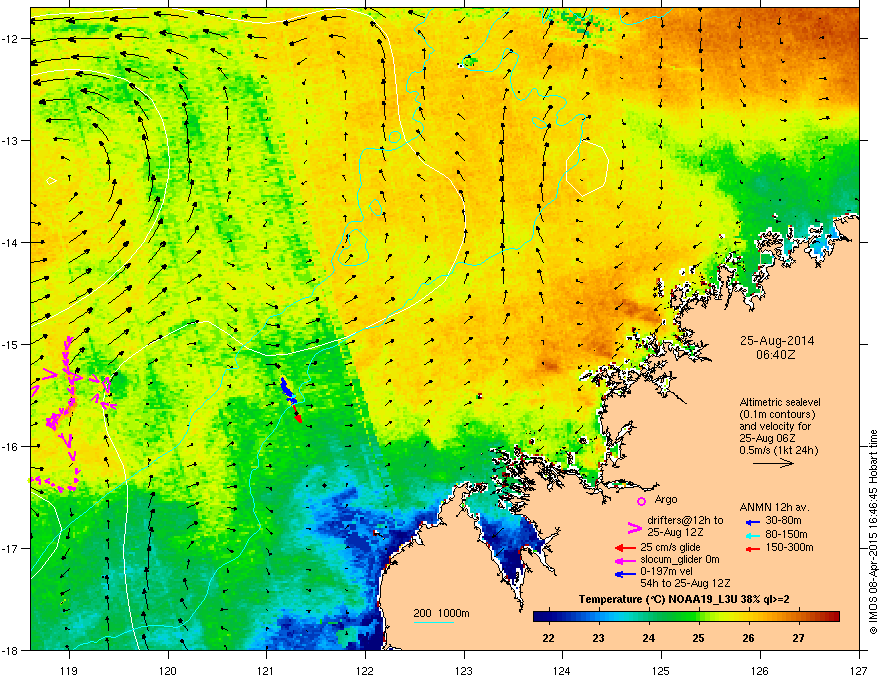Click the latitude axis label -18
Screen dimensions: 880x680
click(11, 650)
